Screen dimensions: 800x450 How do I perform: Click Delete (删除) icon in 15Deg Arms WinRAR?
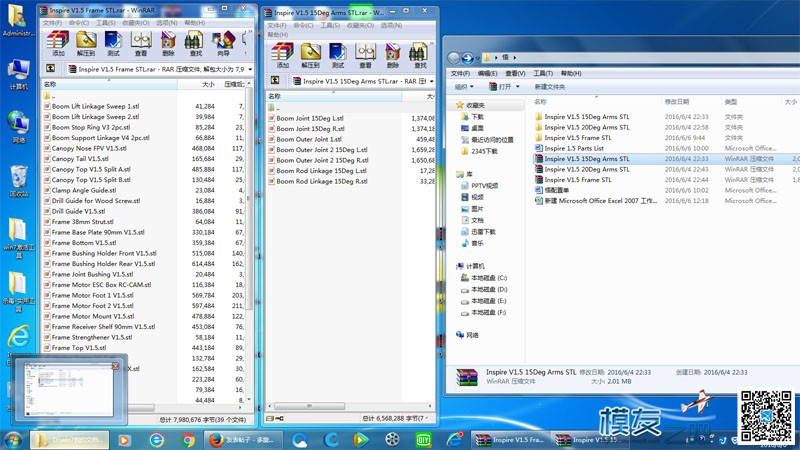(x=392, y=55)
